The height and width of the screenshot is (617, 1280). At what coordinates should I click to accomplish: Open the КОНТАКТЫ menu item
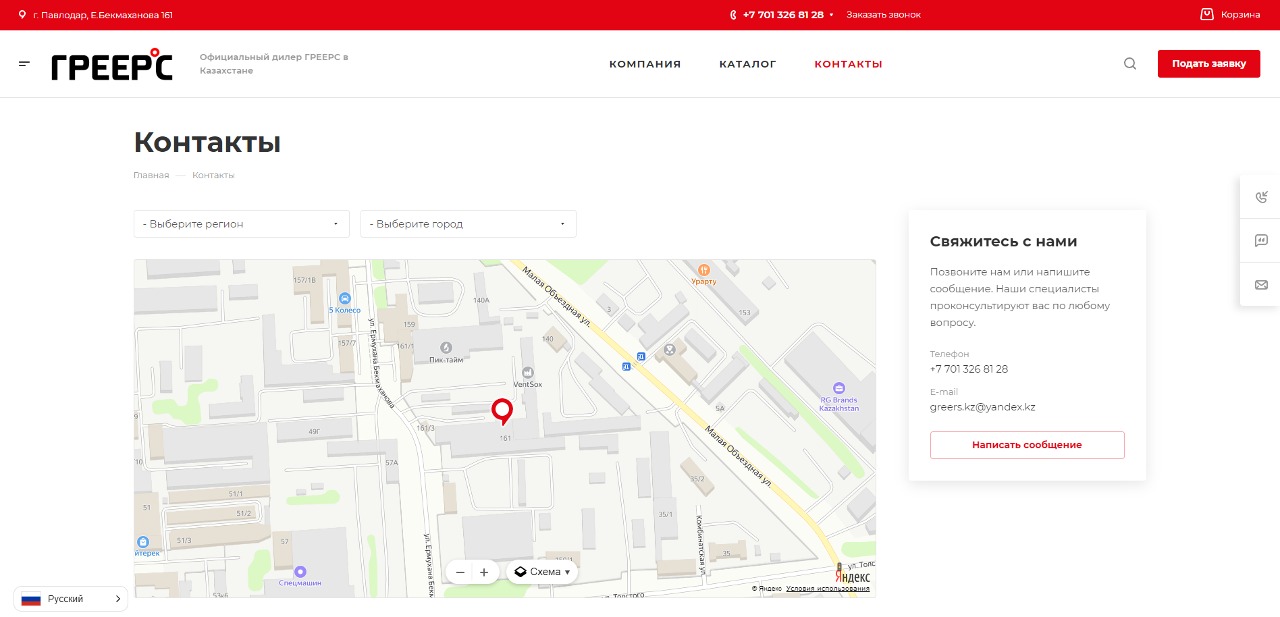(848, 64)
